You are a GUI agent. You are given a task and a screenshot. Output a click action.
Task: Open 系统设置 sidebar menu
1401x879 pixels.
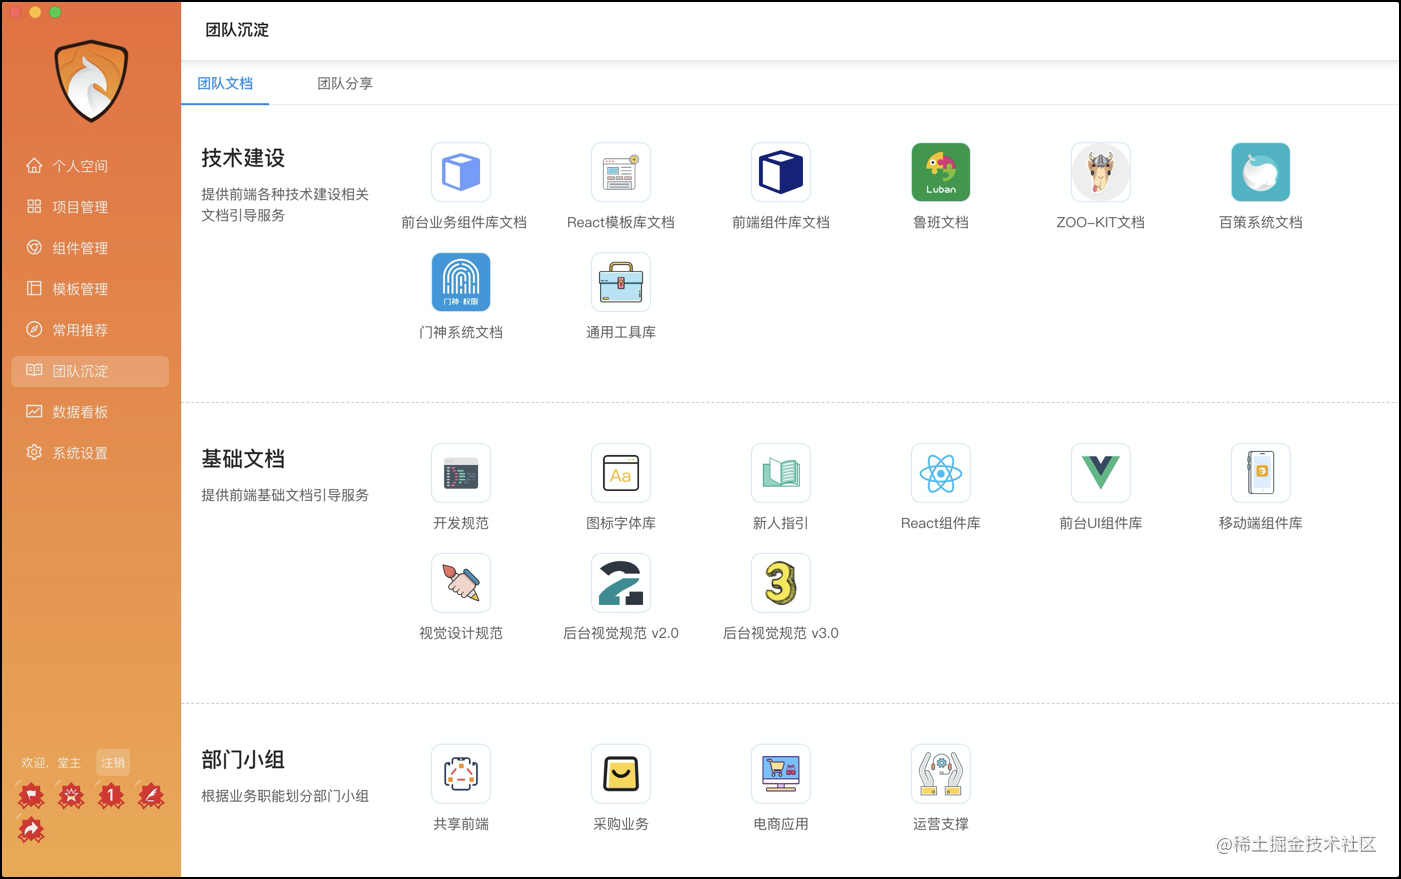(x=90, y=453)
